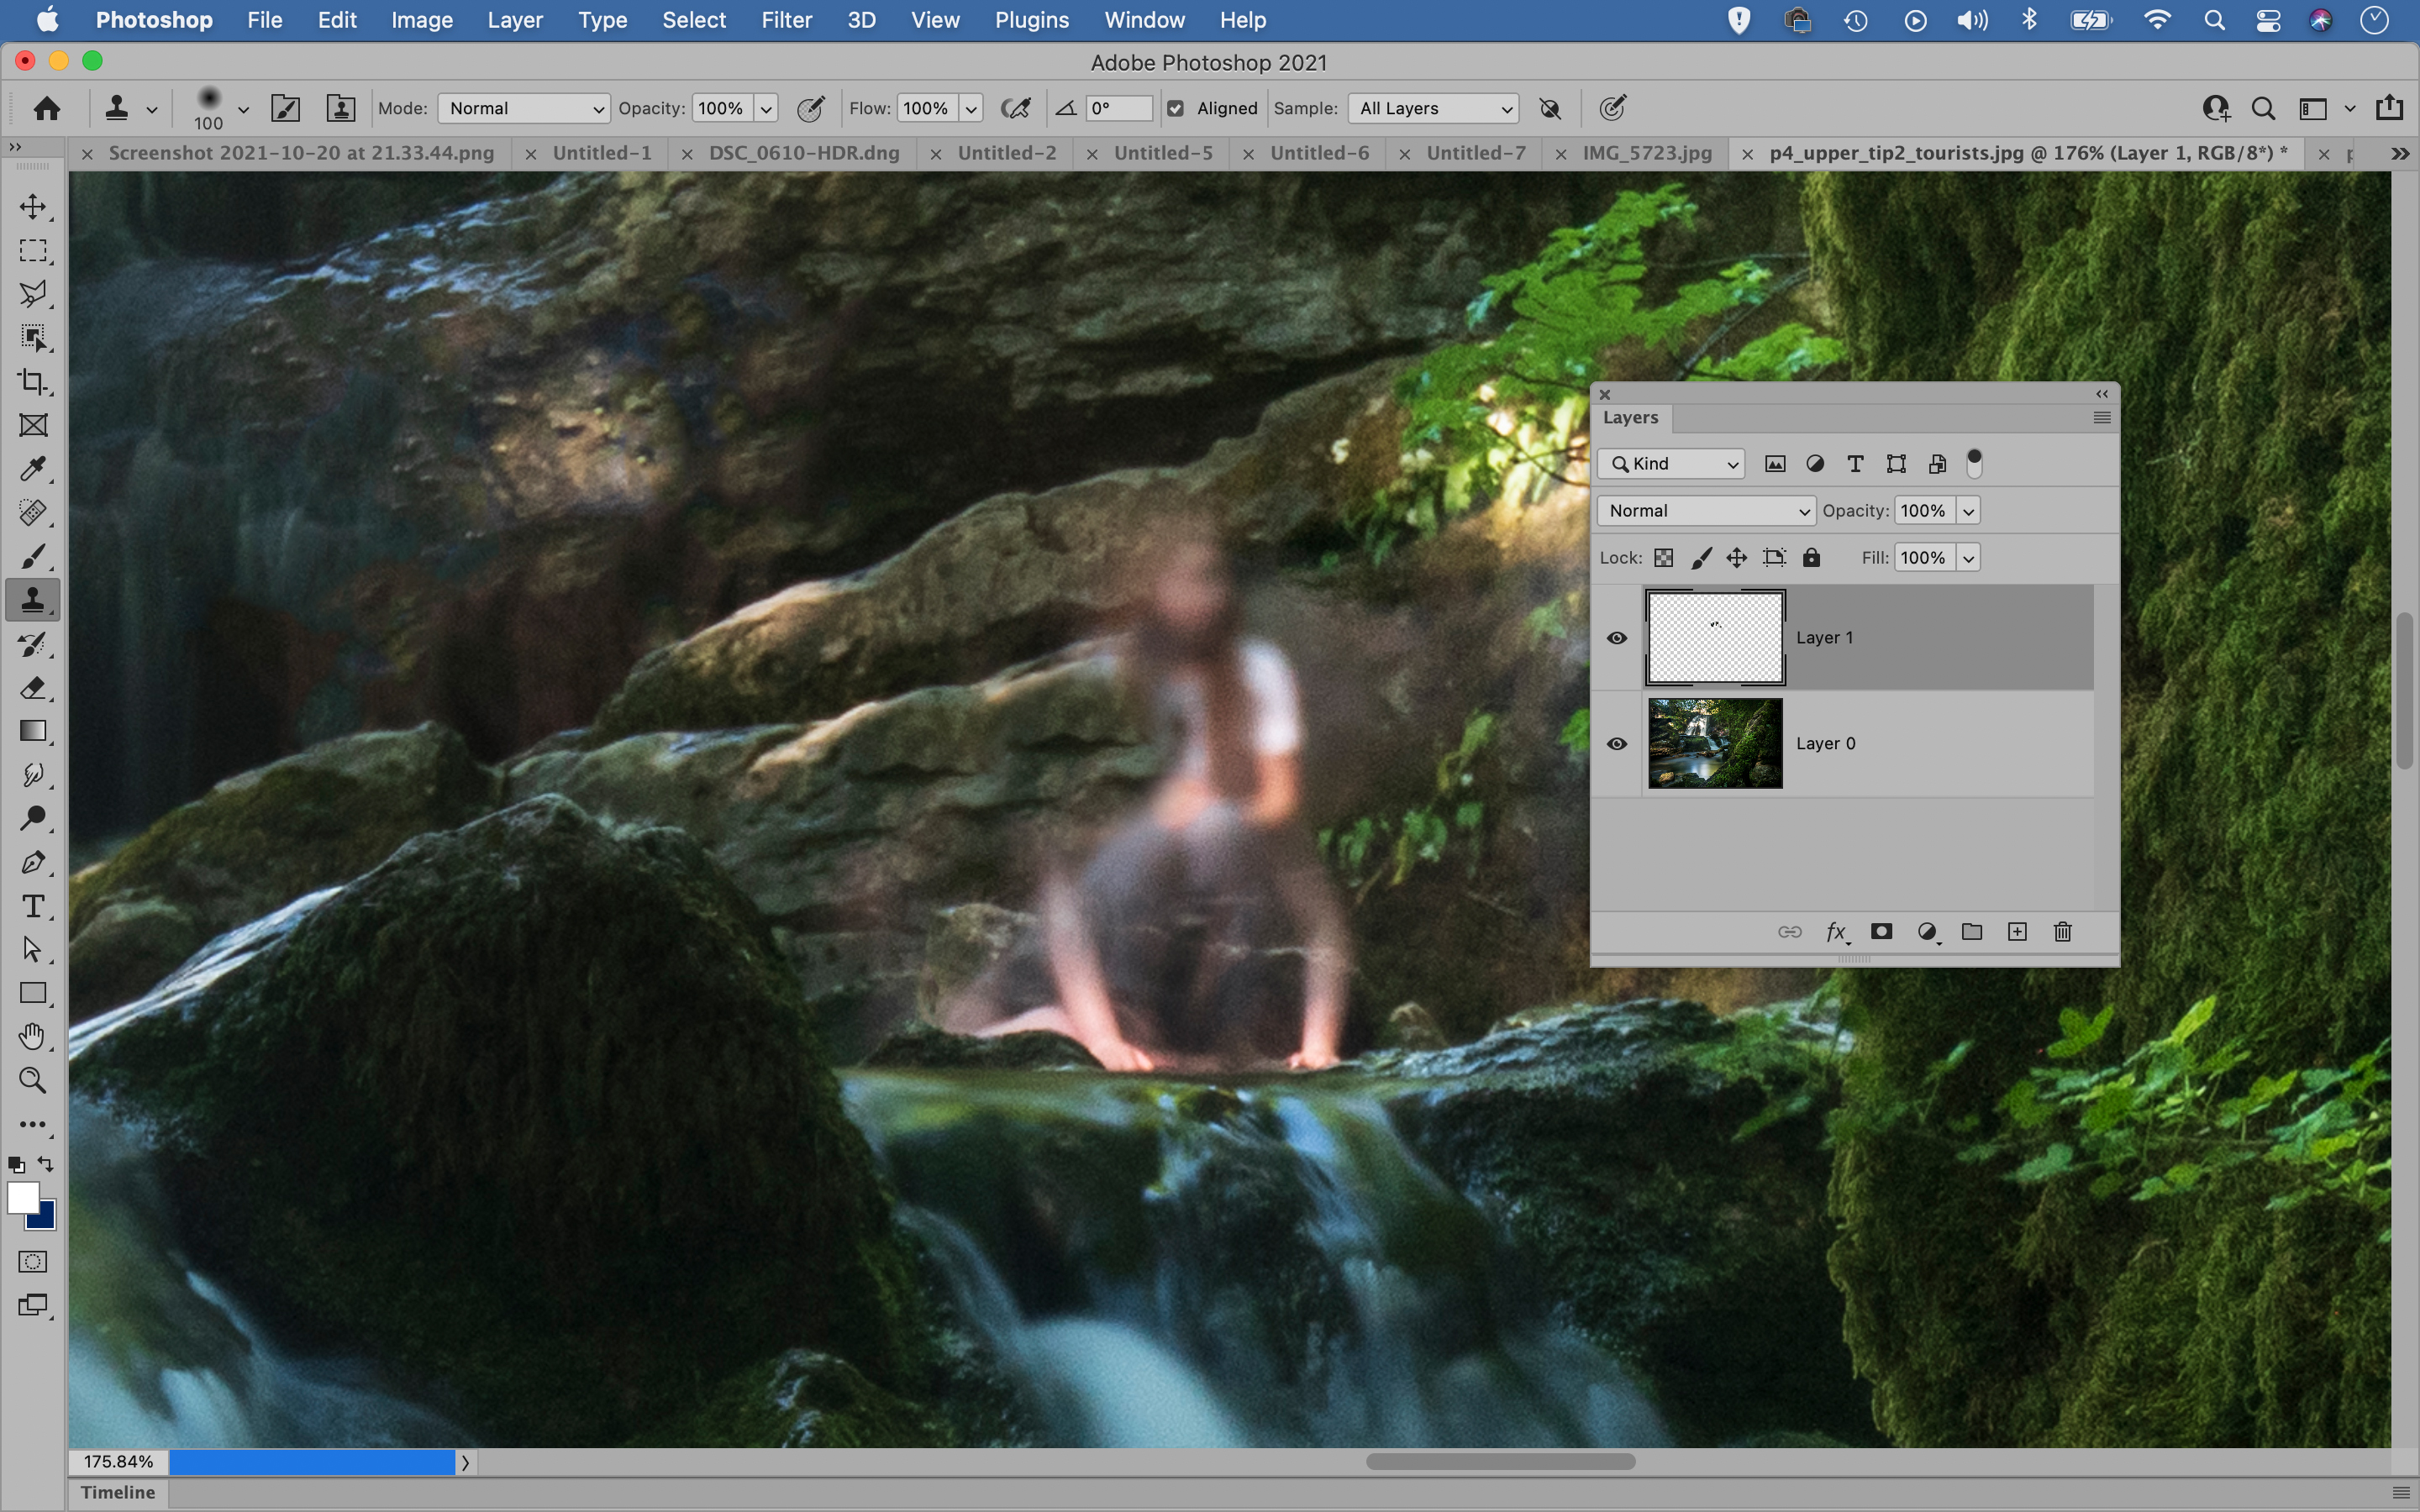
Task: Select the Zoom tool
Action: pyautogui.click(x=33, y=1081)
